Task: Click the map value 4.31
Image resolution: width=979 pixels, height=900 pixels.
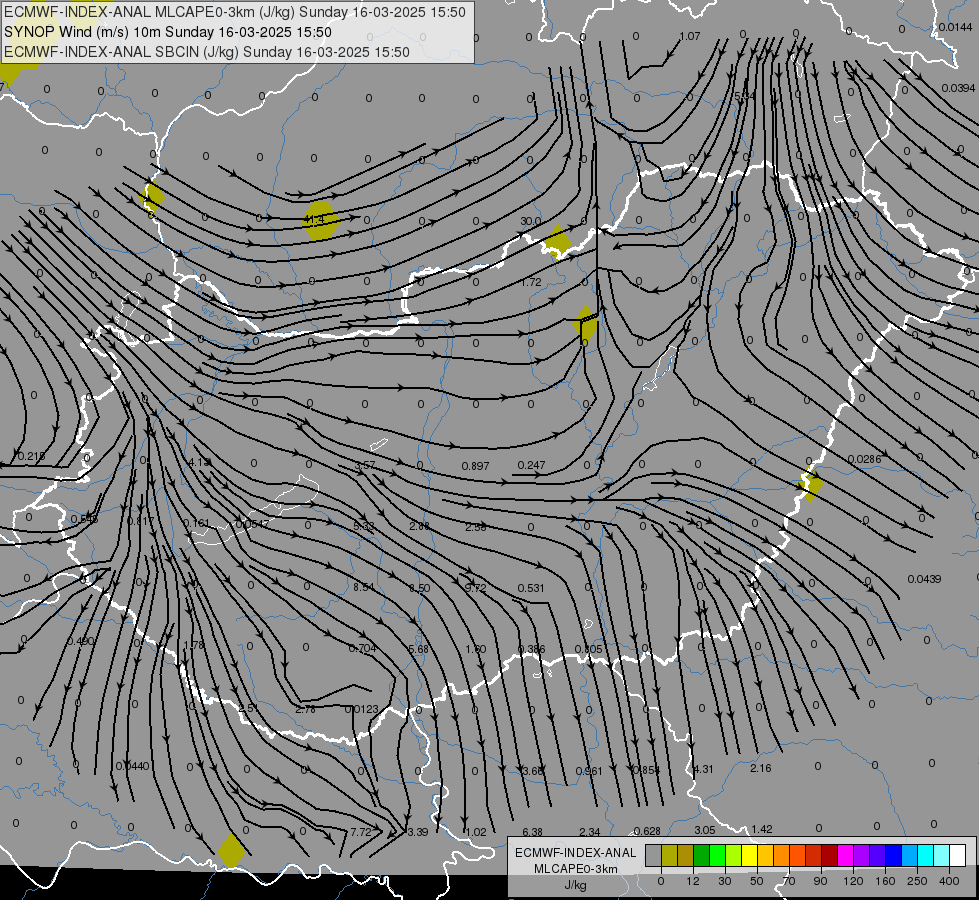Action: (x=703, y=769)
